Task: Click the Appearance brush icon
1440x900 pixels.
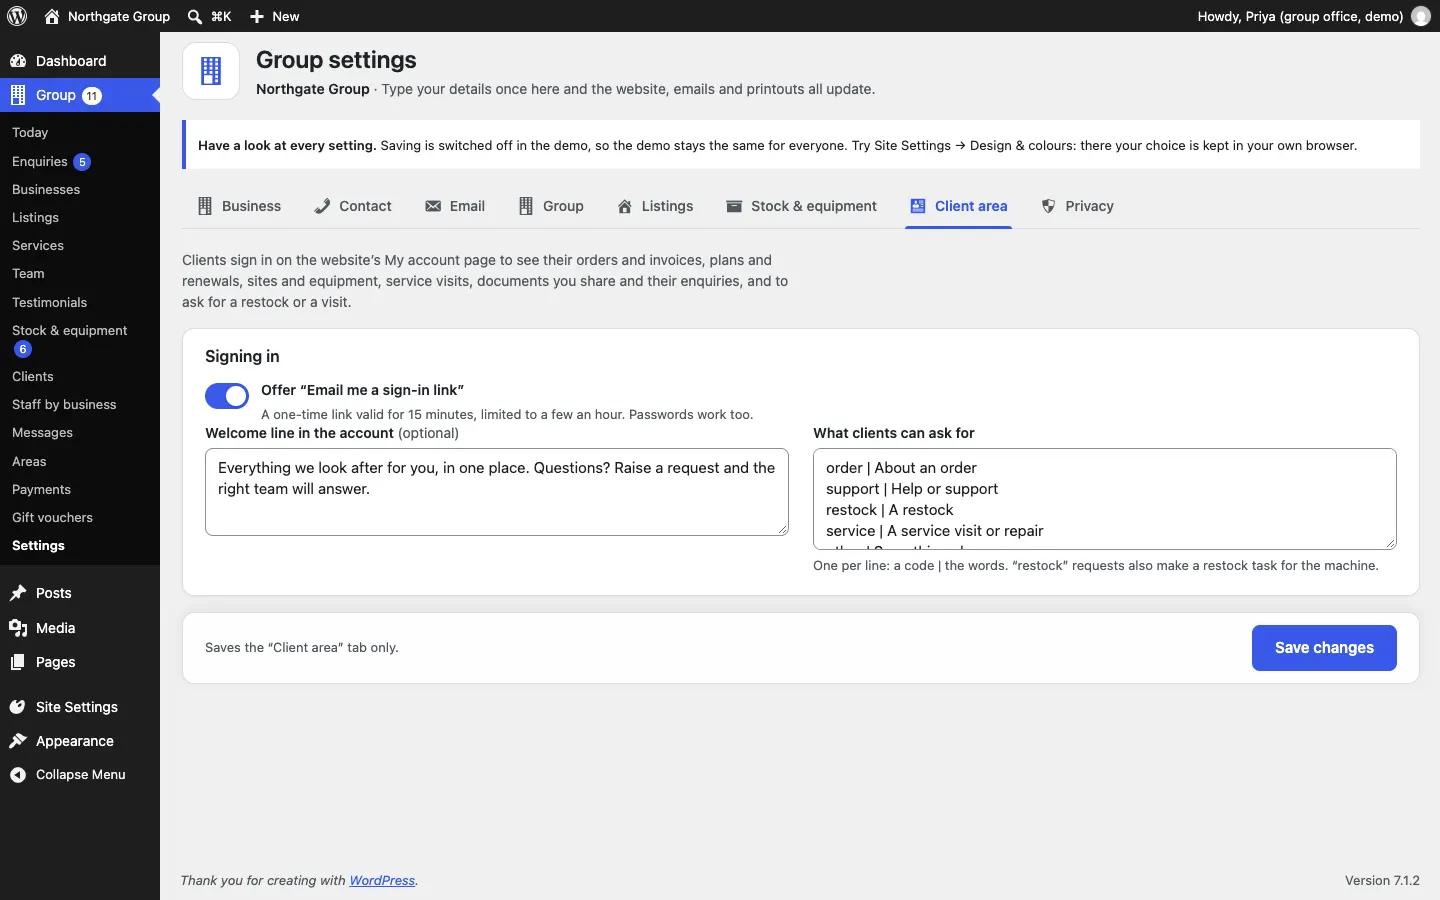Action: pos(18,741)
